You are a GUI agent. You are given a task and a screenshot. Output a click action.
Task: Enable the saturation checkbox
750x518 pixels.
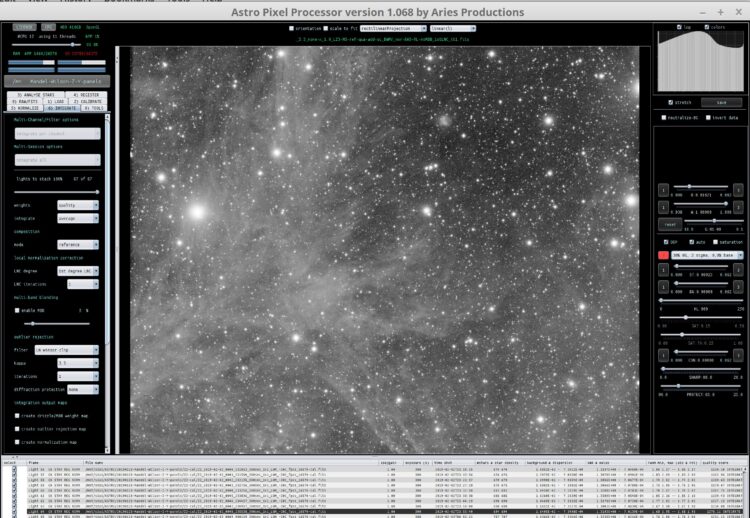pos(716,242)
